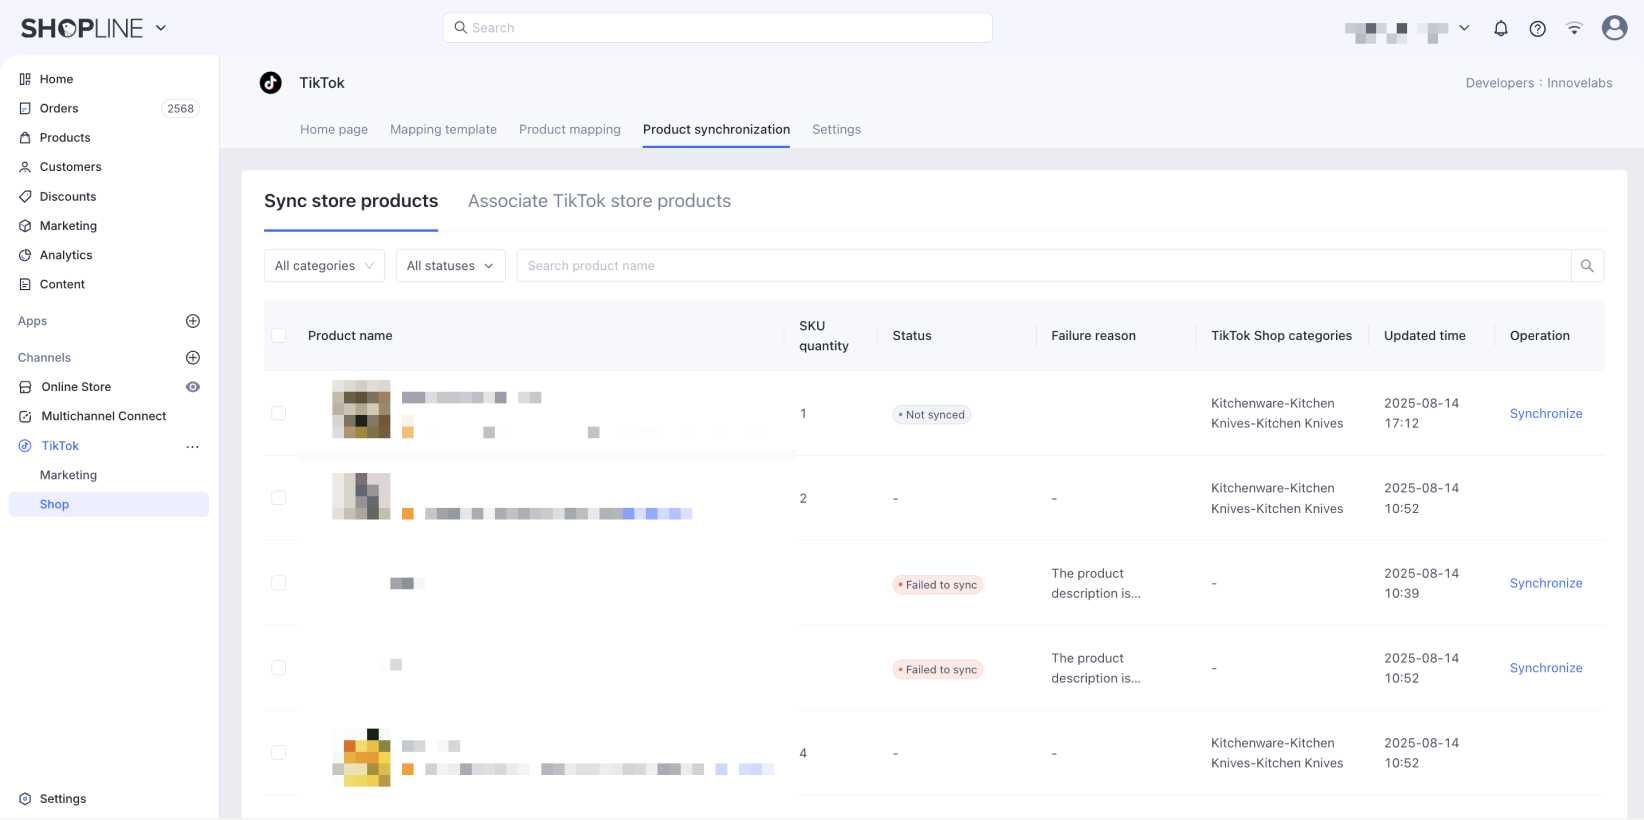Screen dimensions: 1644x820
Task: Click the user profile avatar icon
Action: point(1614,28)
